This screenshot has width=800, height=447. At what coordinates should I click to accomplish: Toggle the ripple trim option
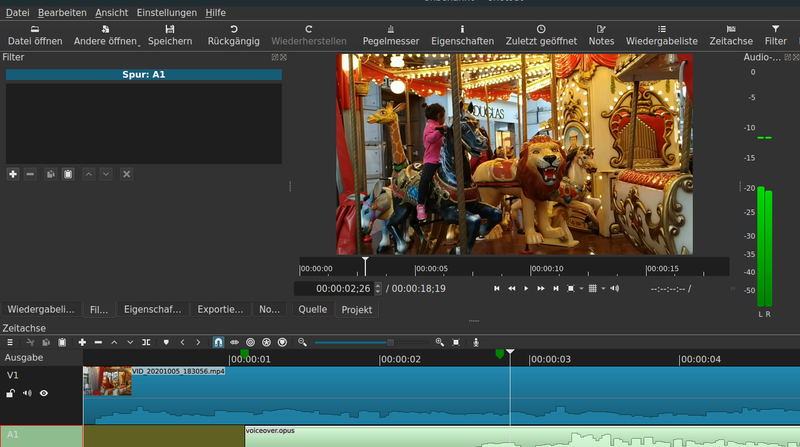tap(251, 342)
